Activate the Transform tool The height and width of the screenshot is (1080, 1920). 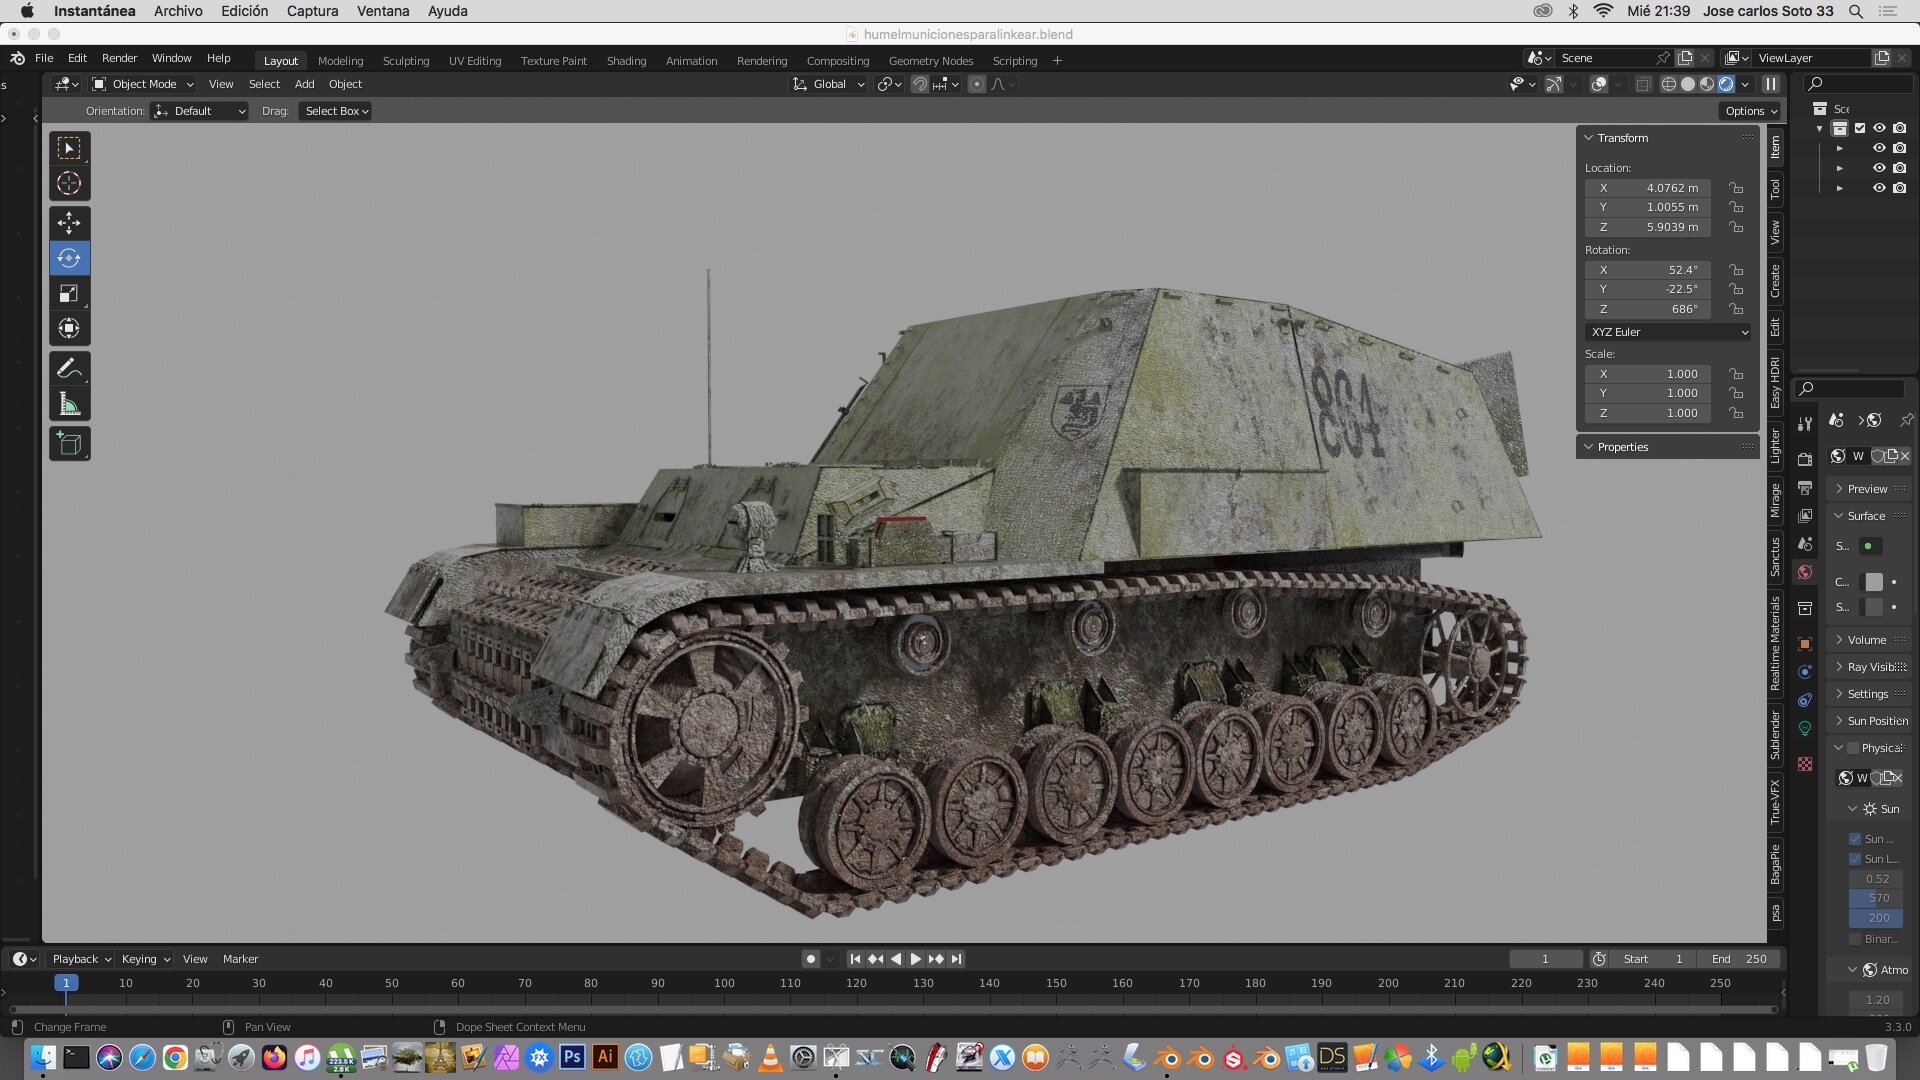pos(69,328)
